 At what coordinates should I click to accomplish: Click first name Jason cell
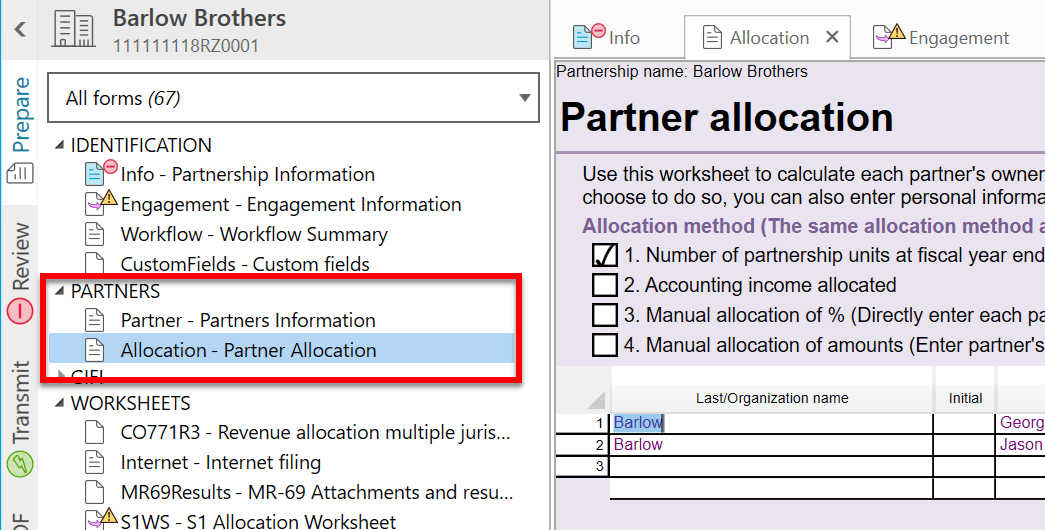pos(1021,445)
